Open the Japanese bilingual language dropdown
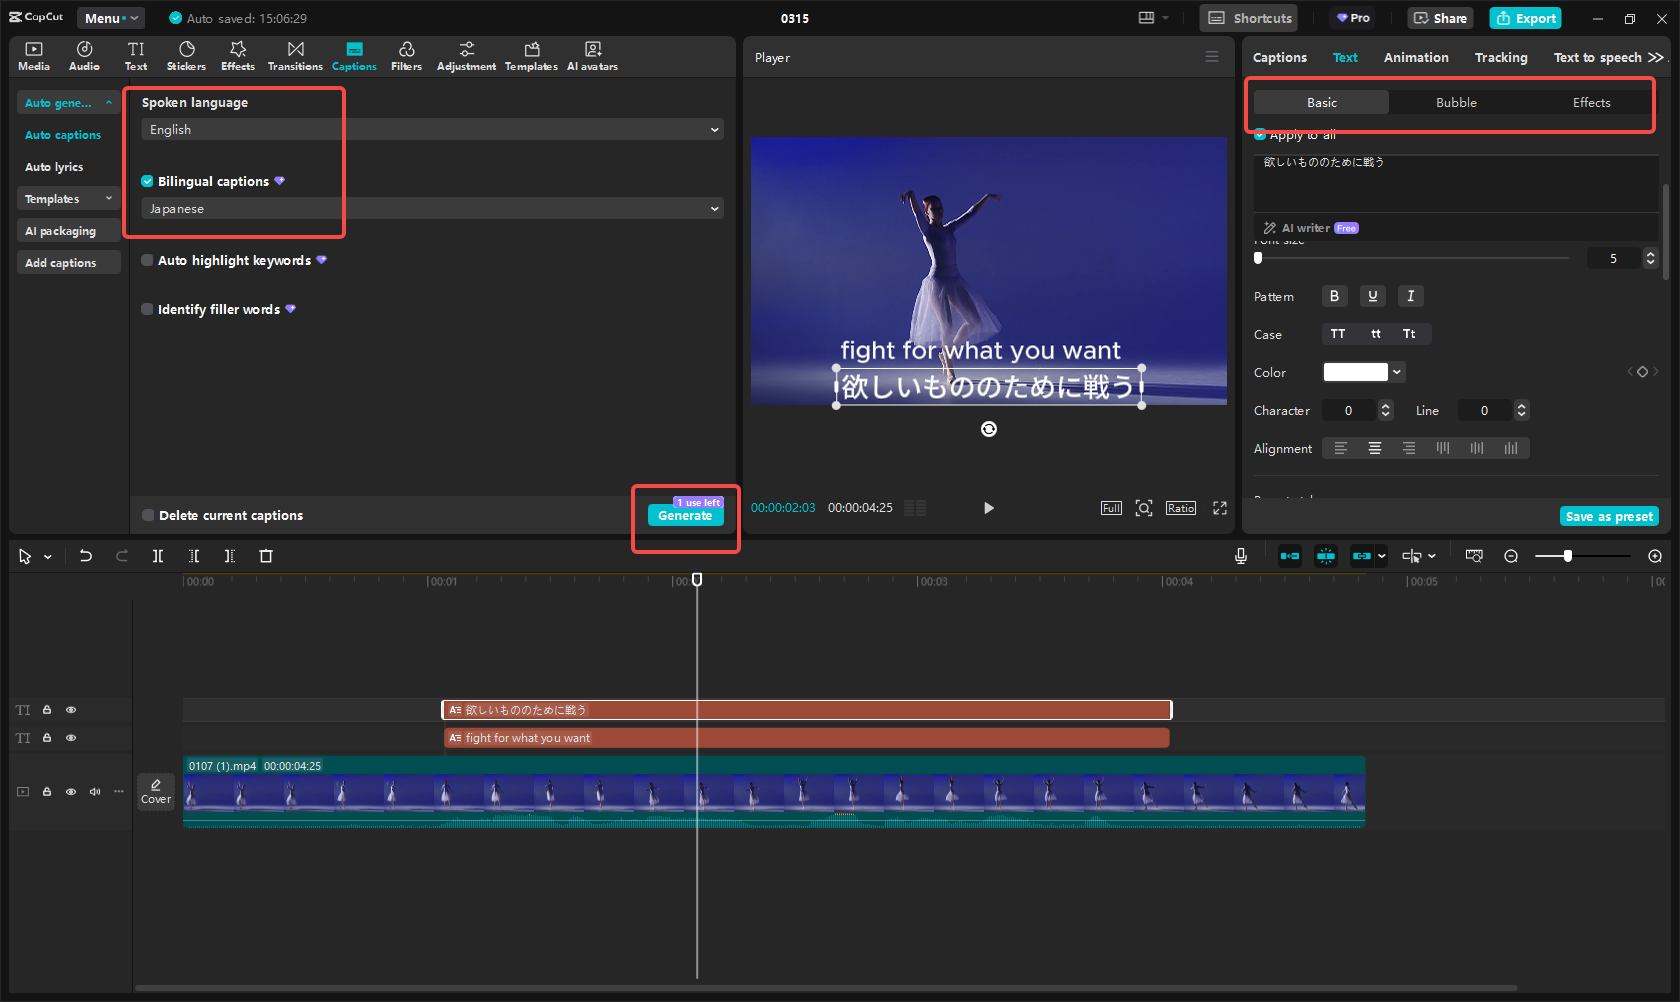The height and width of the screenshot is (1002, 1680). (x=432, y=209)
